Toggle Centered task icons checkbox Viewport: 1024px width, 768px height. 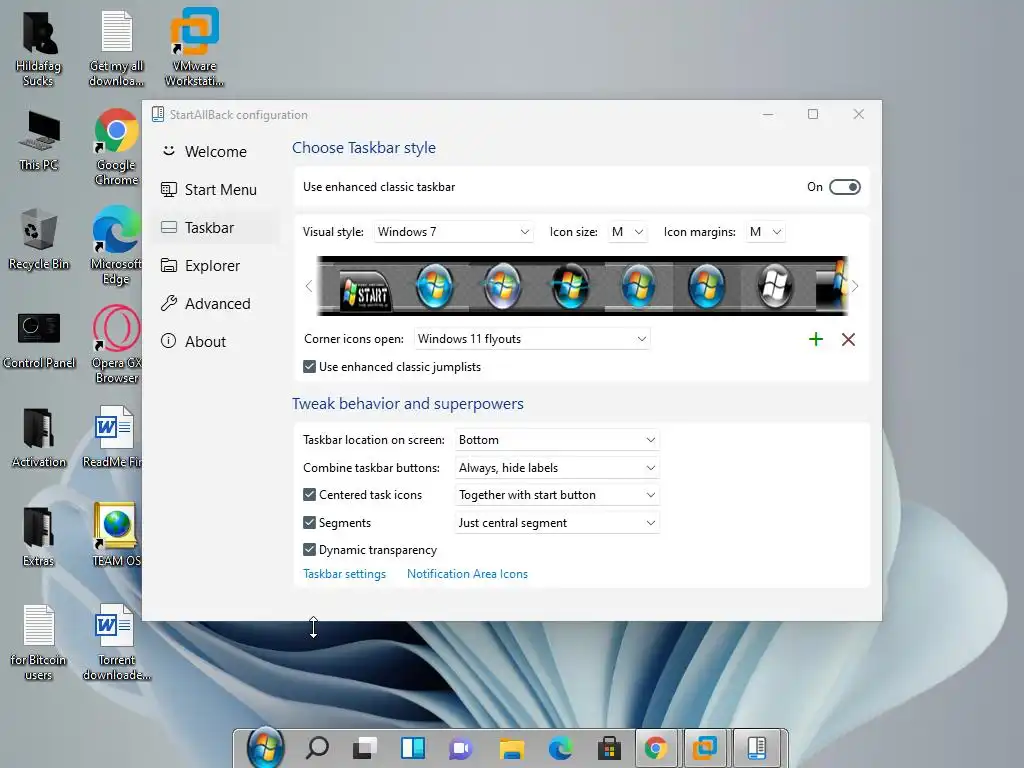[x=310, y=495]
